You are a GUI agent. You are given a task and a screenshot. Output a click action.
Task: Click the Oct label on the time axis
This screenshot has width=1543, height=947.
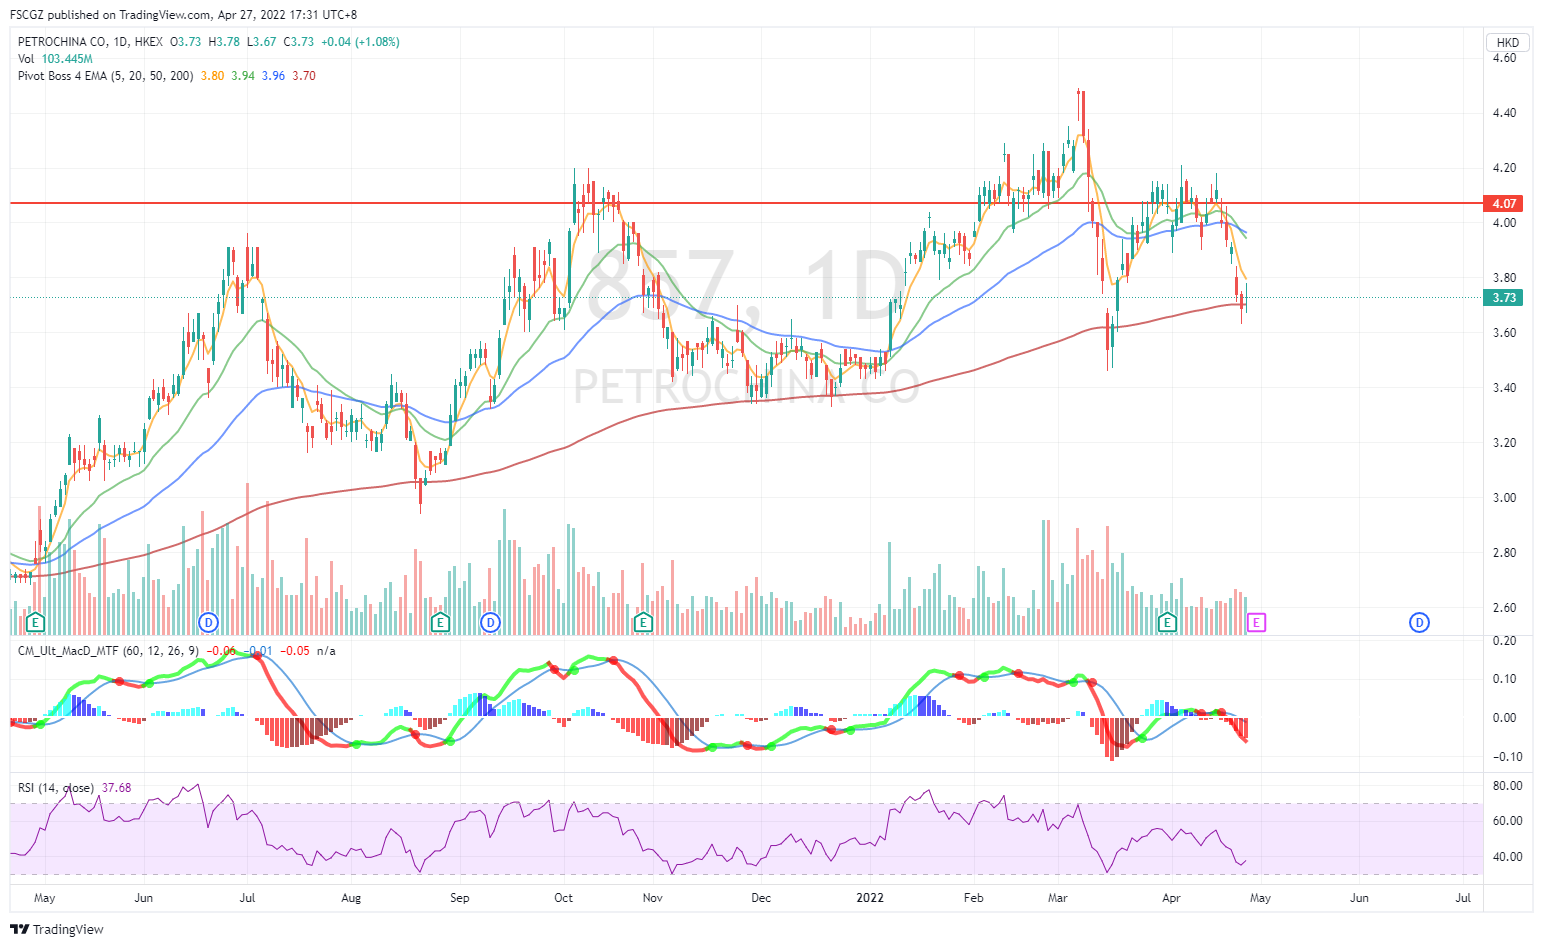coord(564,898)
